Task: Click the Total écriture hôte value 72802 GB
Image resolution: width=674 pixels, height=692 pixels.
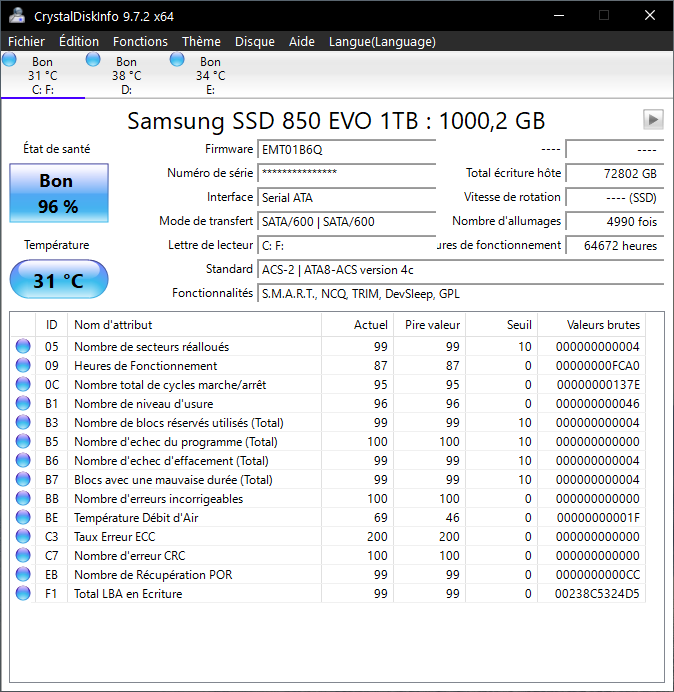Action: [615, 173]
